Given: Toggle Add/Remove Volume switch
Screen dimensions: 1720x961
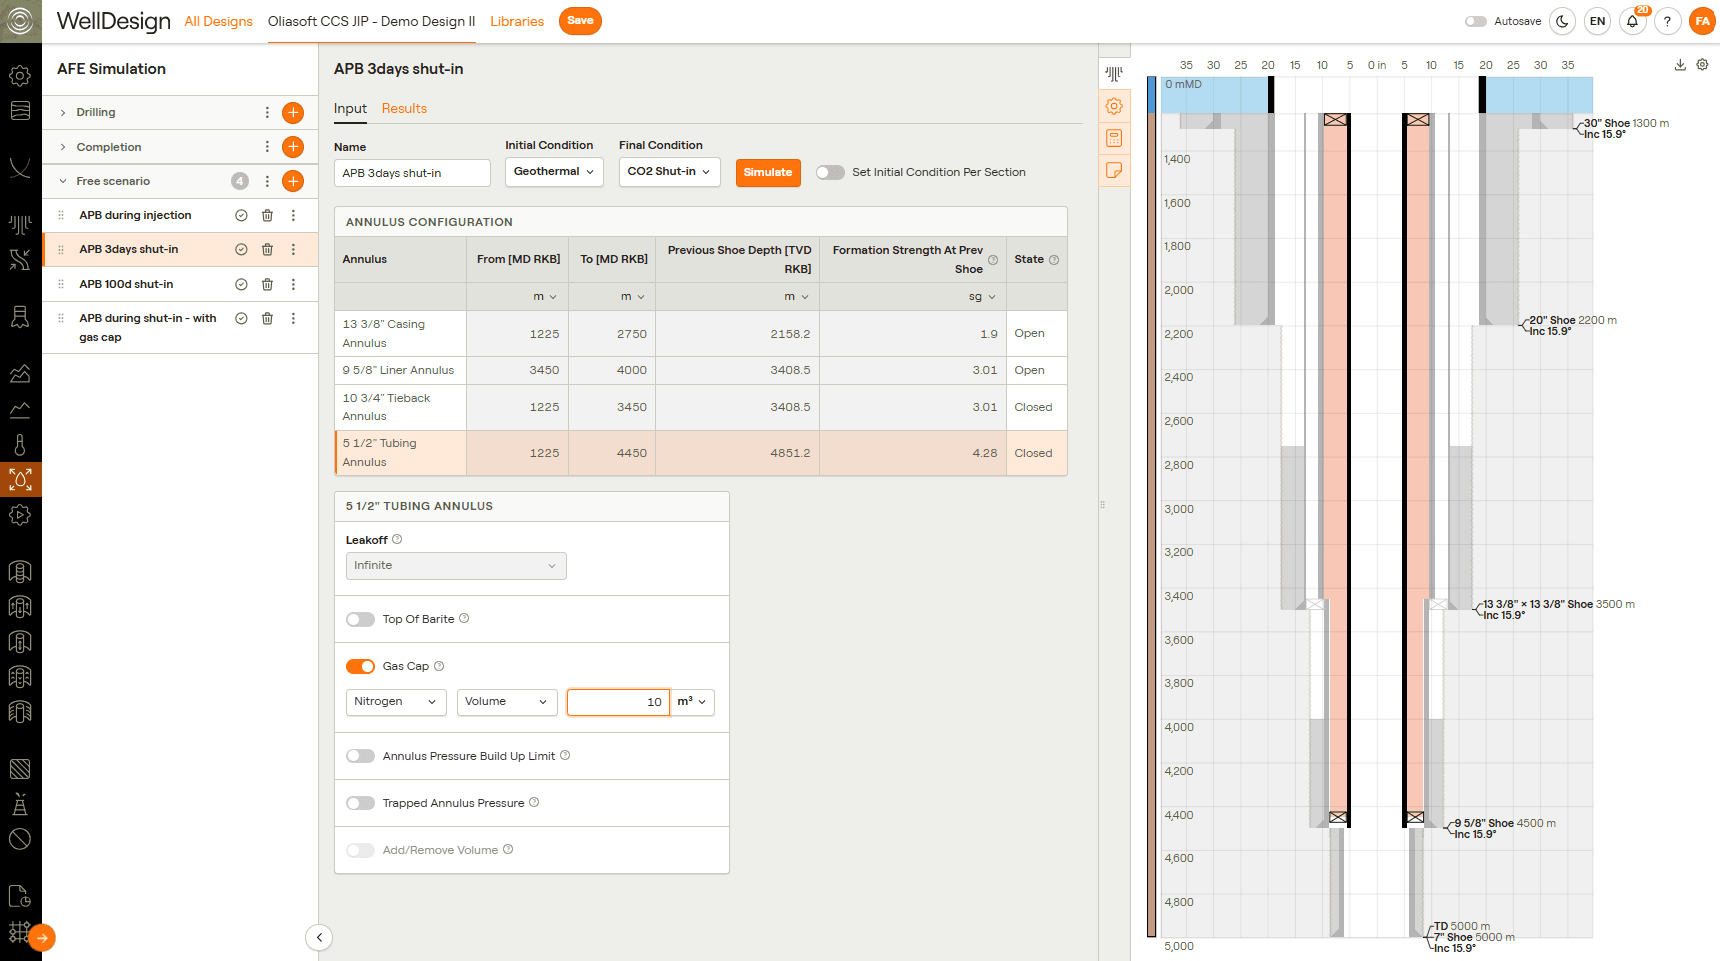Looking at the screenshot, I should pos(360,850).
